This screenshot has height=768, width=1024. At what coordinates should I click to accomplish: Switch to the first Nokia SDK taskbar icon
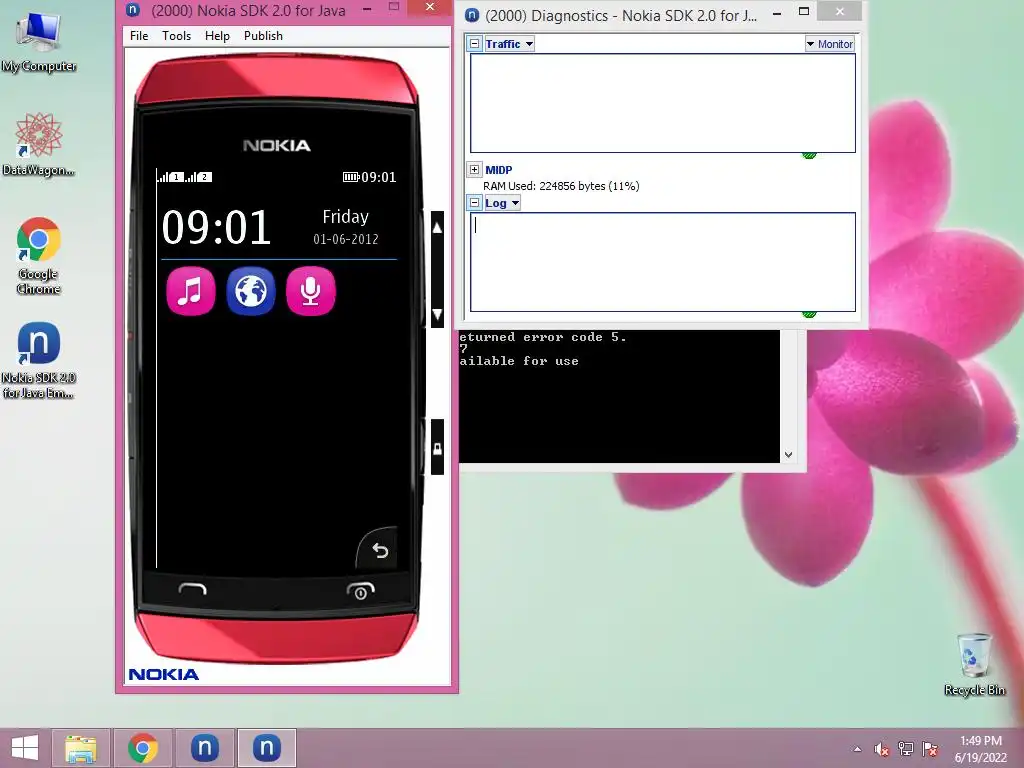[x=204, y=748]
